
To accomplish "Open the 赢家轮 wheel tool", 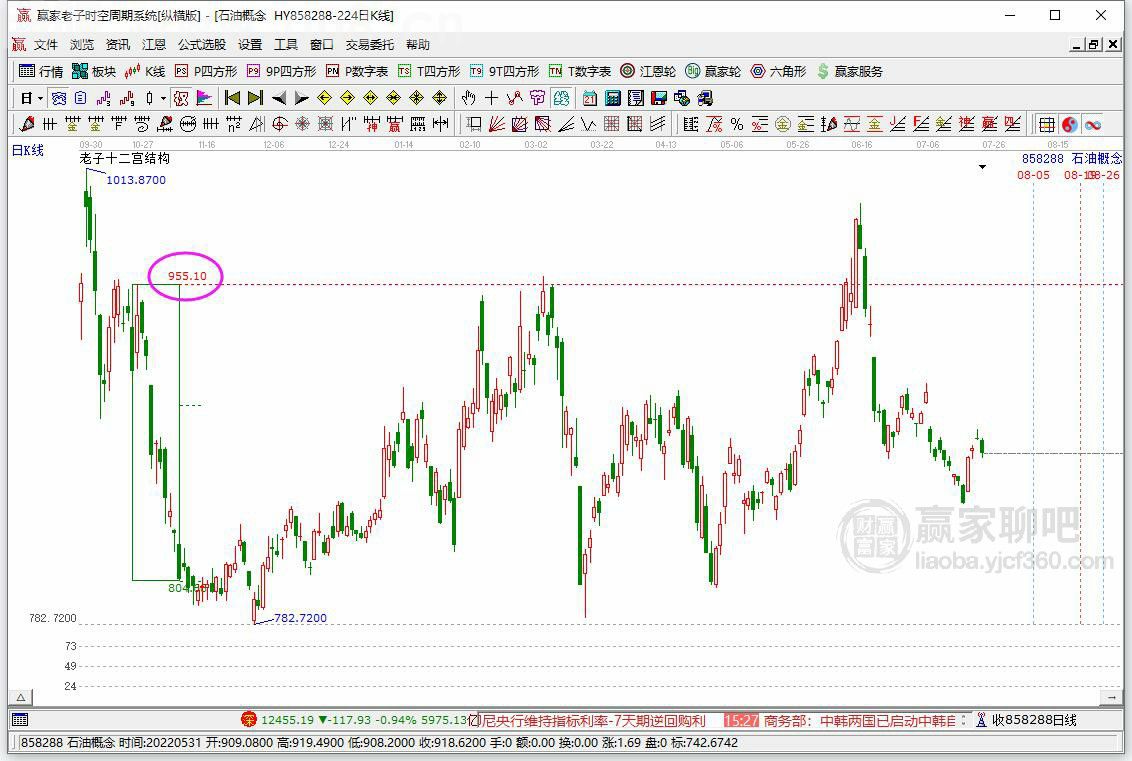I will [x=713, y=71].
